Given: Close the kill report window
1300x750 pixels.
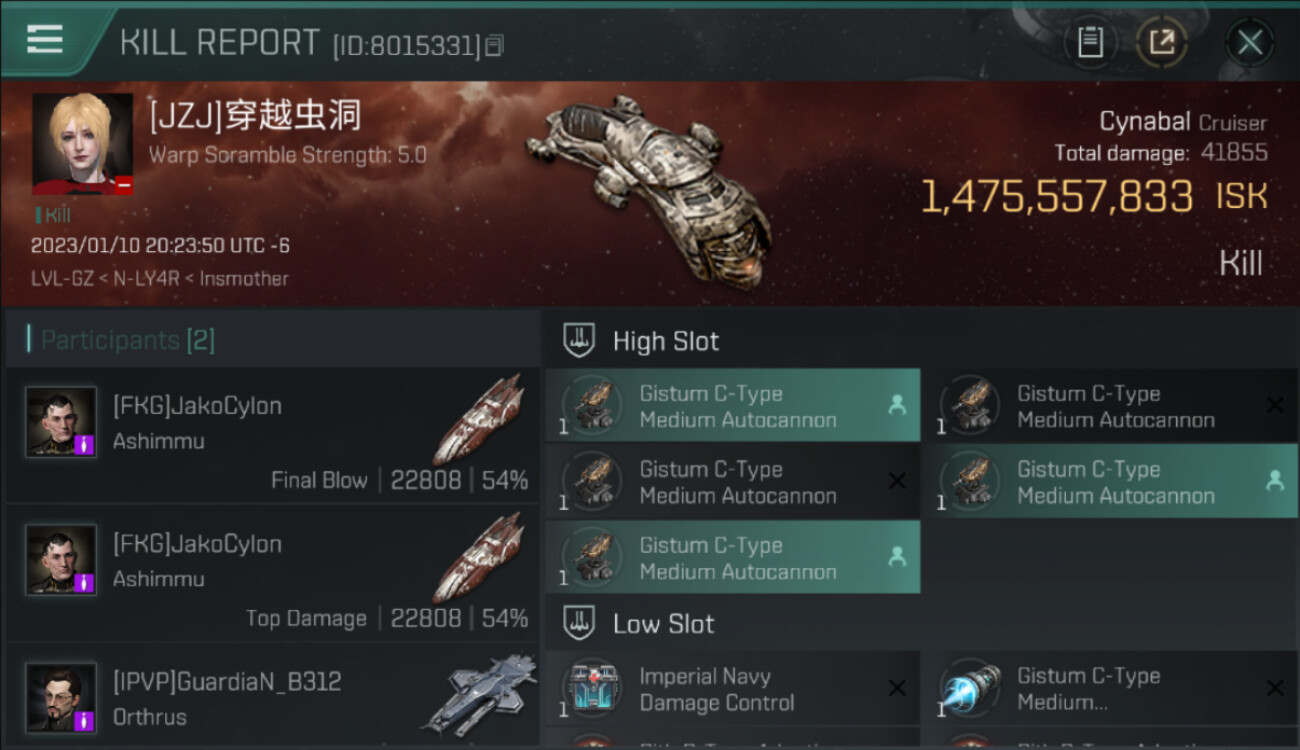Looking at the screenshot, I should [x=1249, y=42].
